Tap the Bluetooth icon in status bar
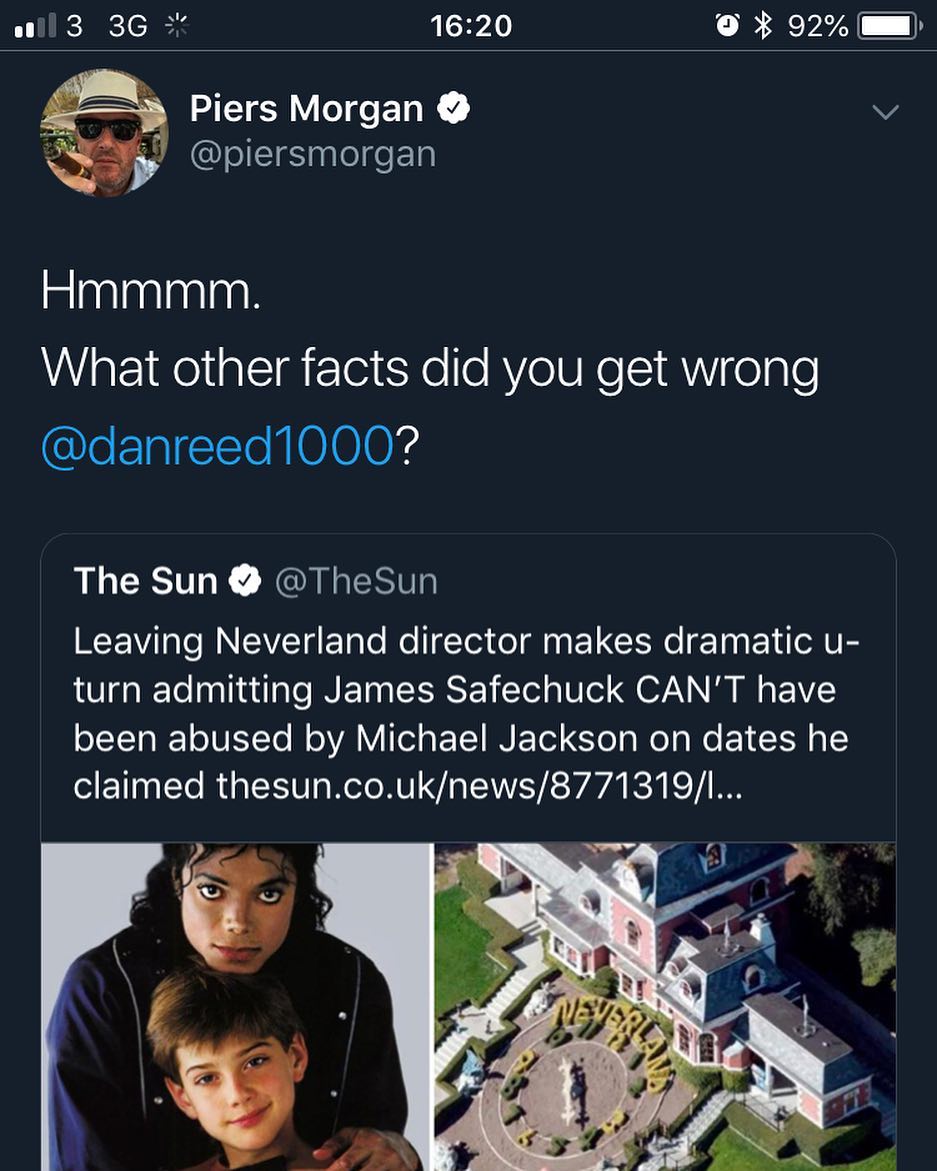This screenshot has height=1171, width=937. point(764,25)
